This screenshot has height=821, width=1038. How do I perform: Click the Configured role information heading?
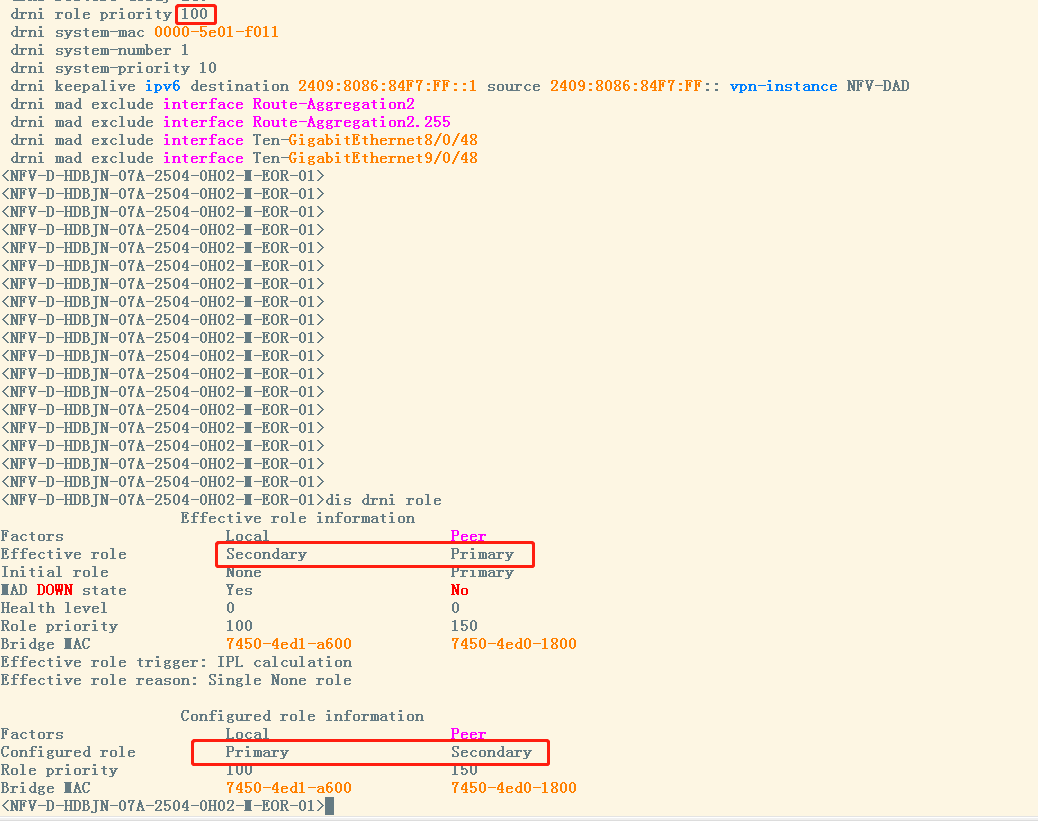click(x=303, y=716)
